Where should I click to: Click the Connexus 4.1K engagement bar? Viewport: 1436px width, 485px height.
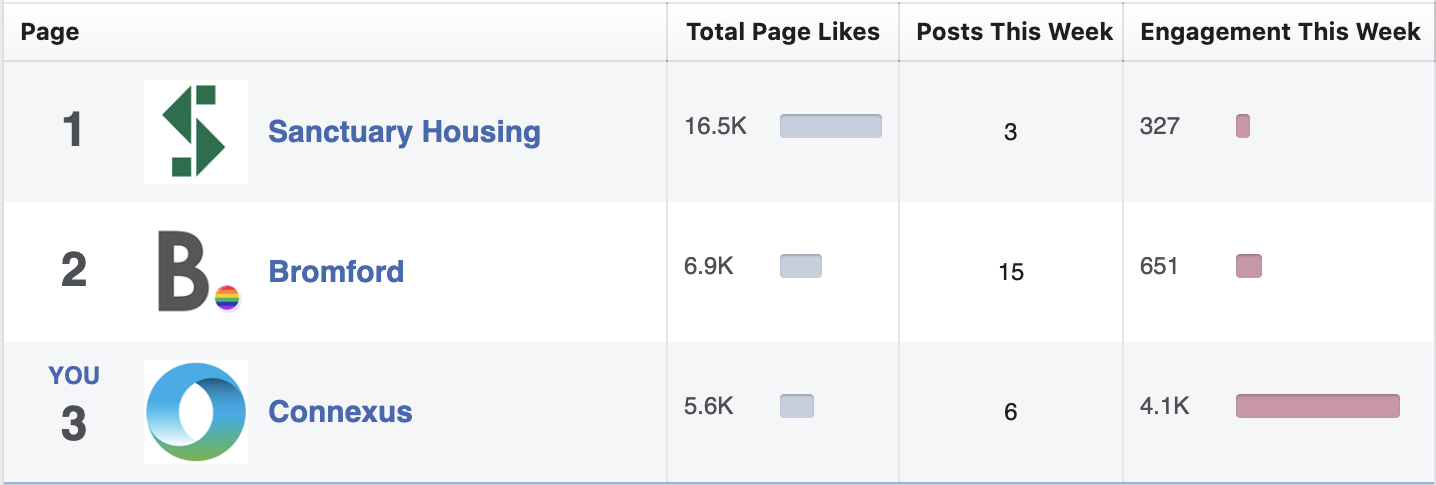[x=1318, y=406]
